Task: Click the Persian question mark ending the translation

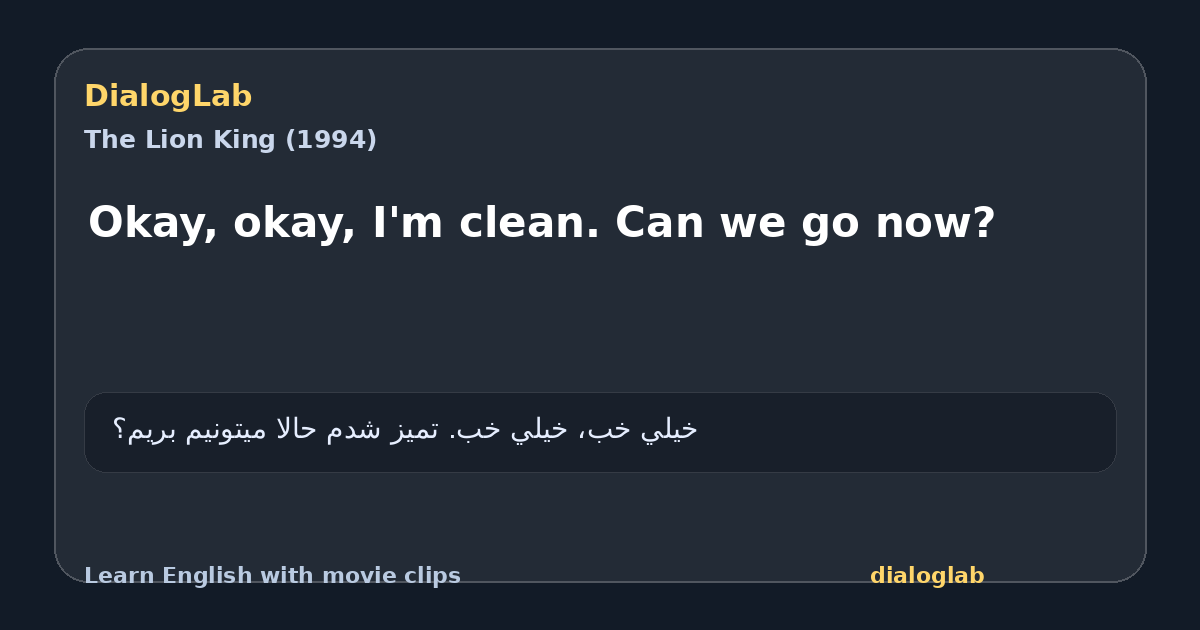Action: tap(119, 431)
